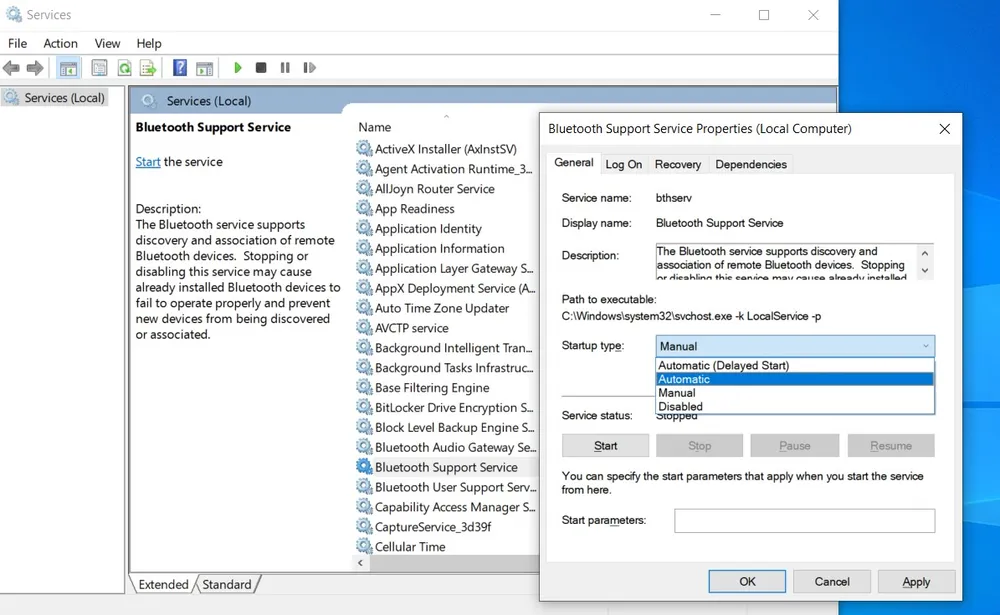Click the 'Start' the service link
Viewport: 1000px width, 615px height.
point(148,162)
